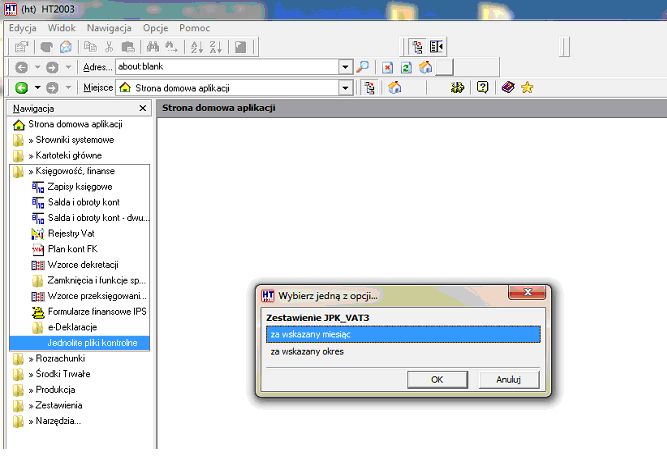Screen dimensions: 667x466
Task: Click the purple book icon in toolbar
Action: pos(508,87)
